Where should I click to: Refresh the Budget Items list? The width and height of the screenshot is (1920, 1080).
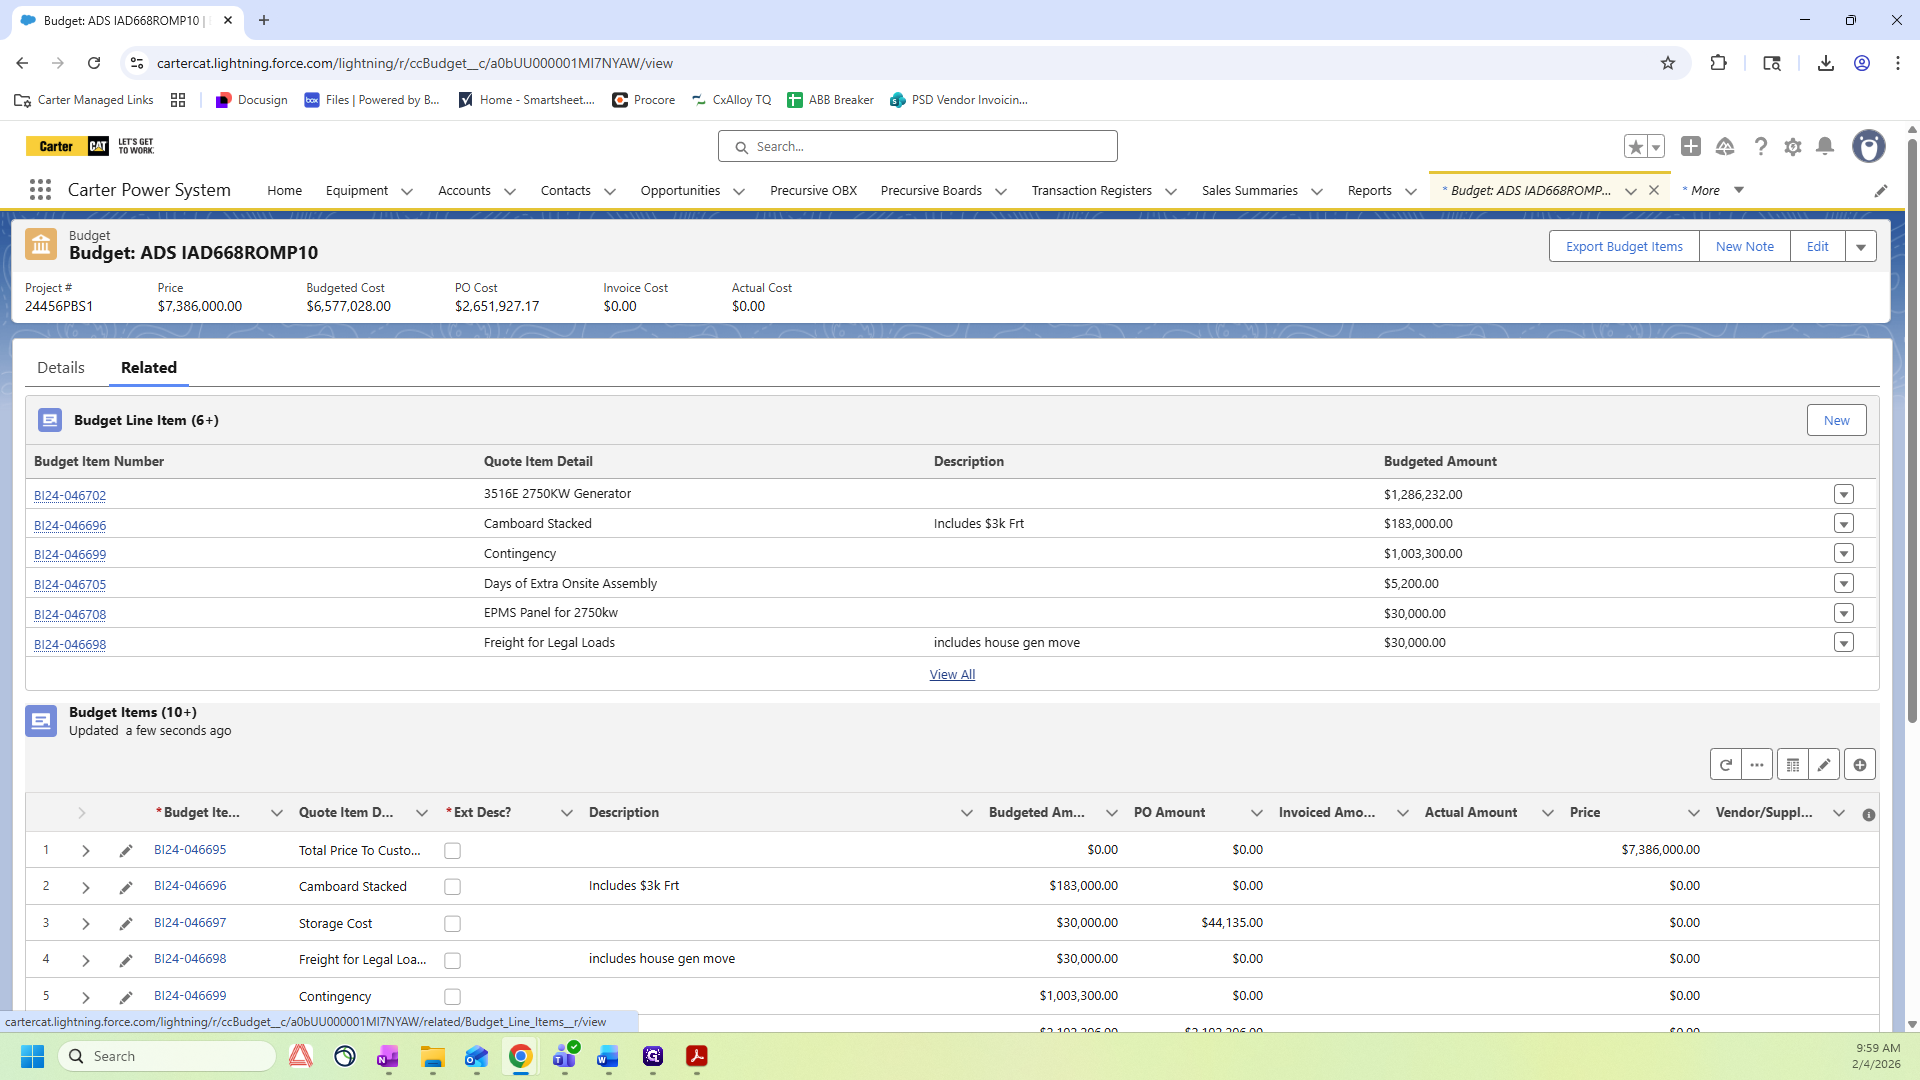[1725, 765]
